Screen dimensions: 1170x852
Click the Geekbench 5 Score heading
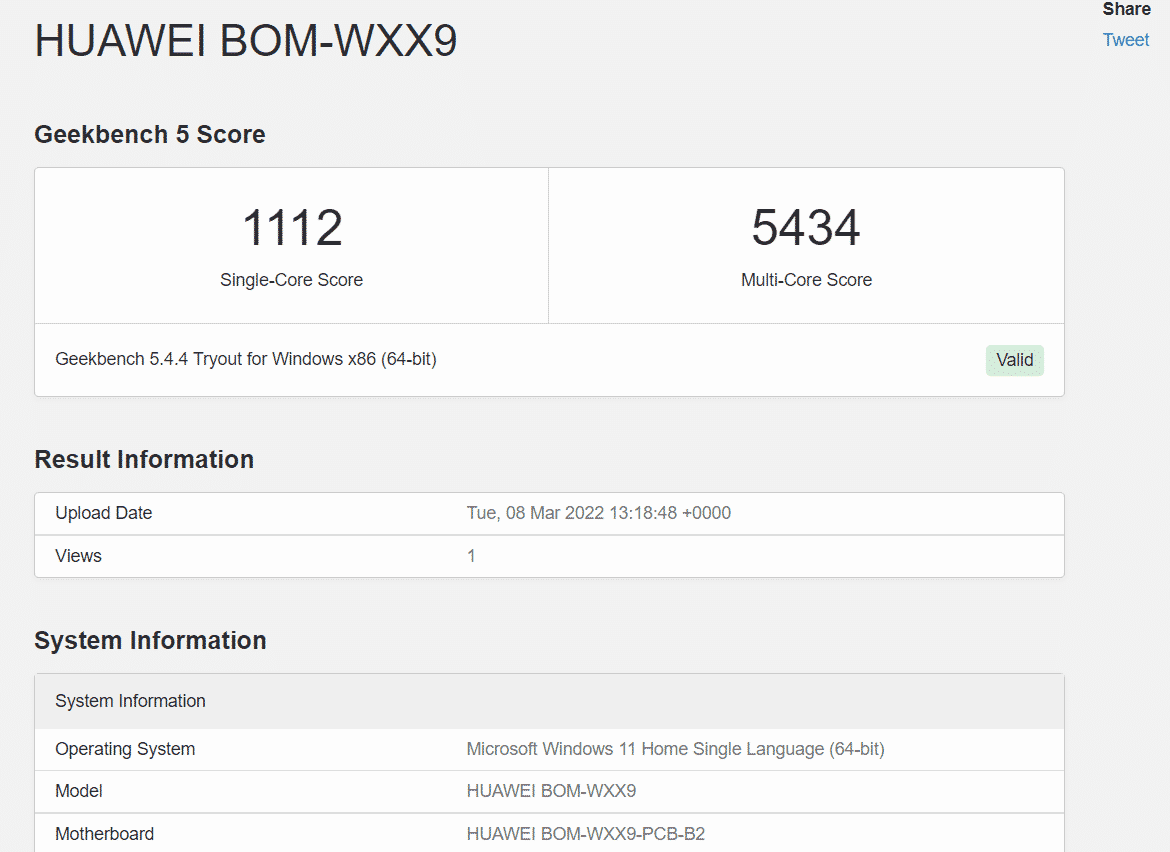pyautogui.click(x=150, y=135)
